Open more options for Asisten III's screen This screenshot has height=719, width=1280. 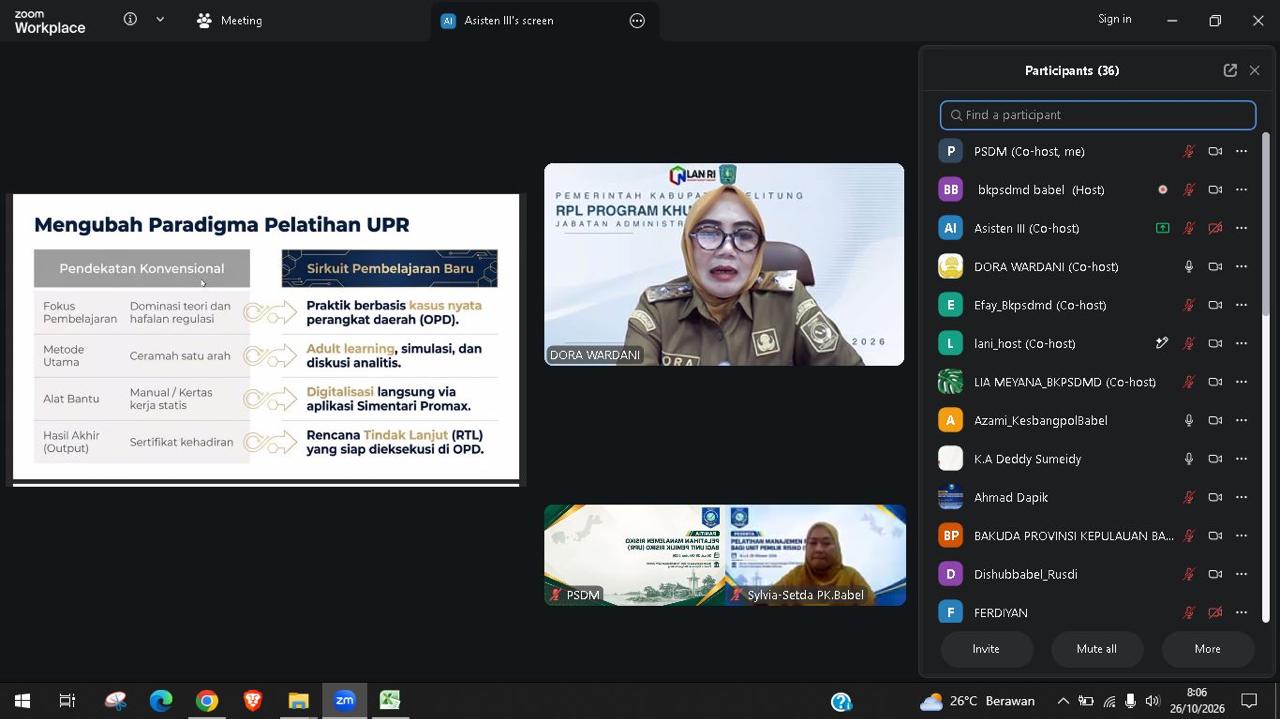[637, 20]
